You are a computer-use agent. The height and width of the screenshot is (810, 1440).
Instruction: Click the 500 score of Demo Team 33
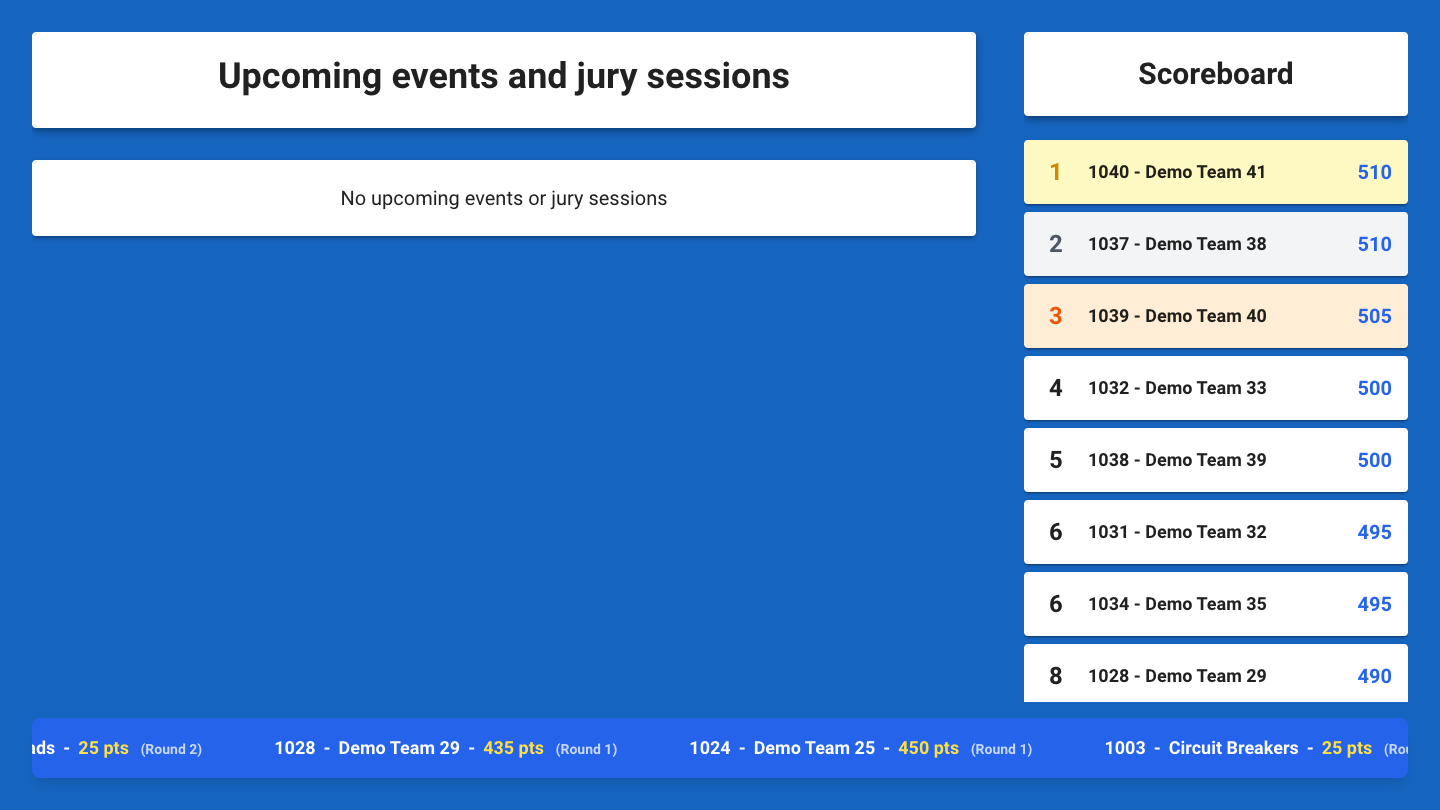coord(1374,388)
